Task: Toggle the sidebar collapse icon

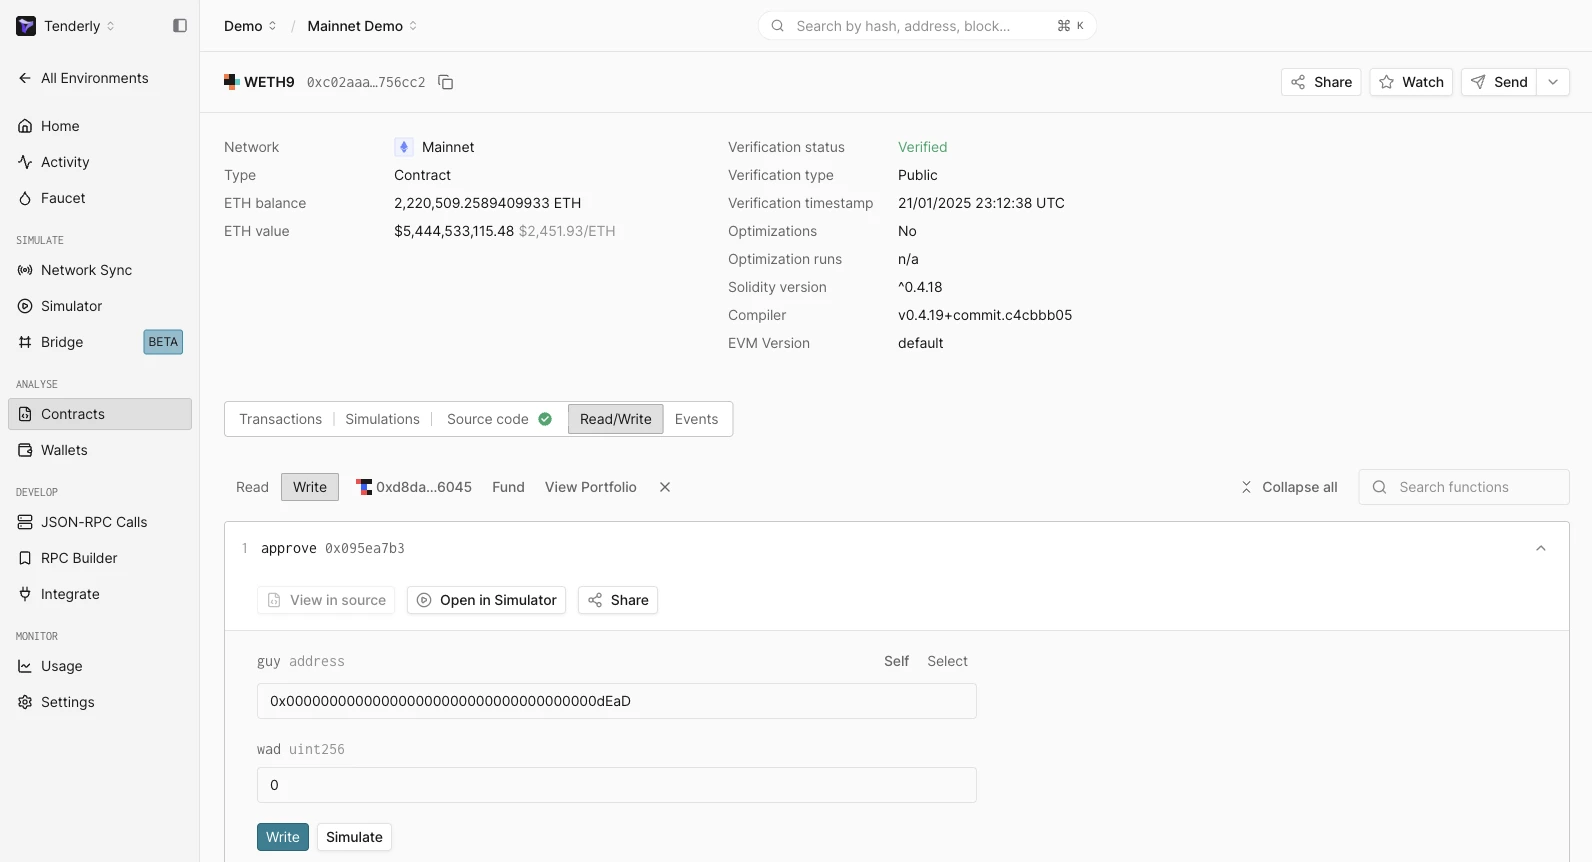Action: click(180, 26)
